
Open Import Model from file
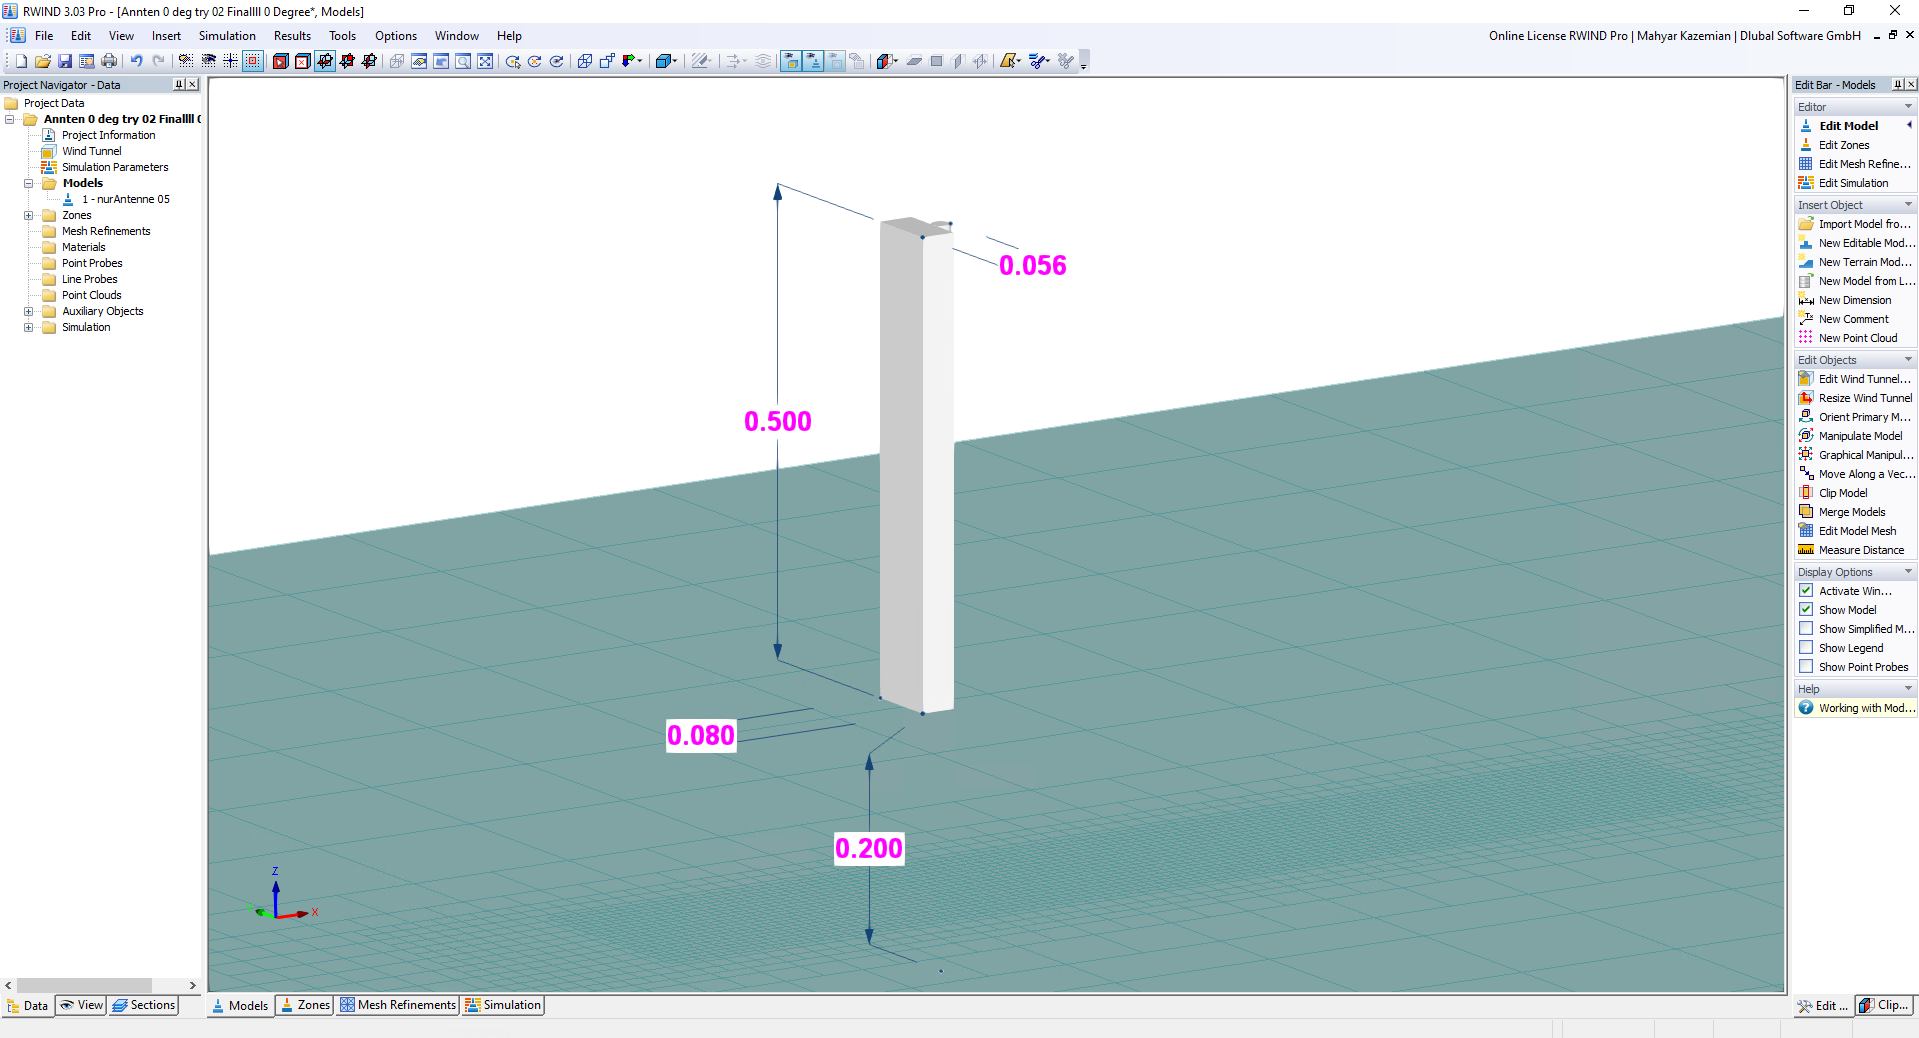(x=1860, y=223)
